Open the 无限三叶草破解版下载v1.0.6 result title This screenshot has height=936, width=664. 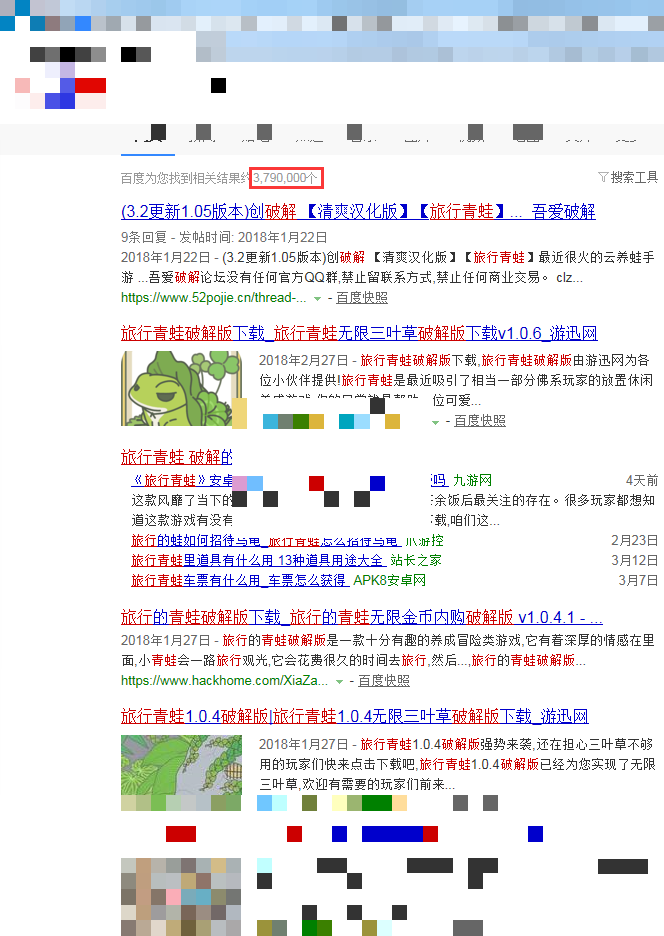(358, 333)
